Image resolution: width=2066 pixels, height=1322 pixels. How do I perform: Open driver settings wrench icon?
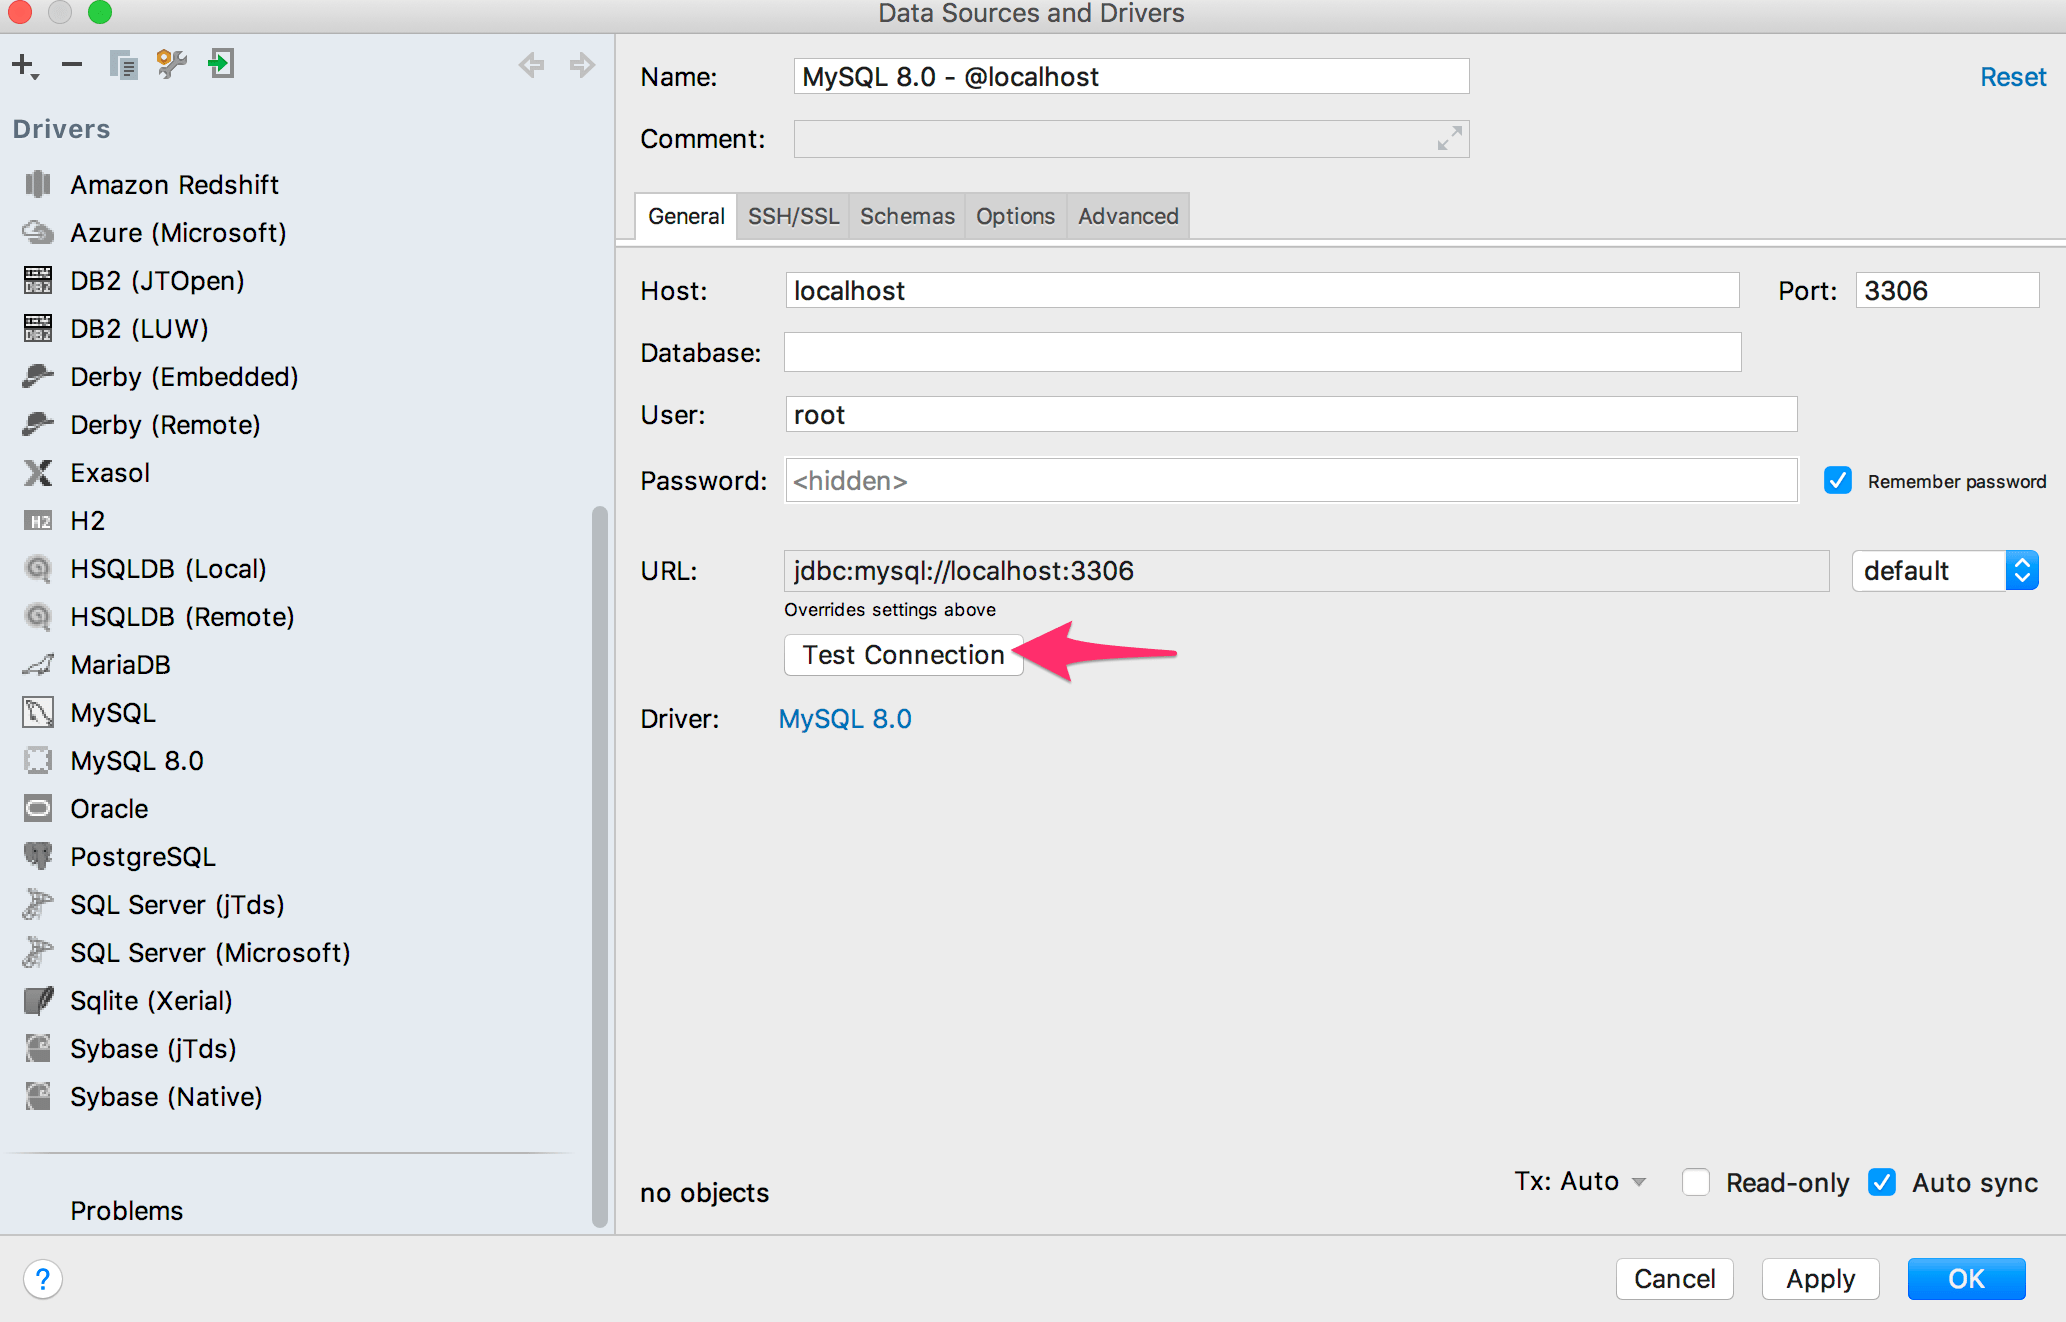pyautogui.click(x=172, y=65)
